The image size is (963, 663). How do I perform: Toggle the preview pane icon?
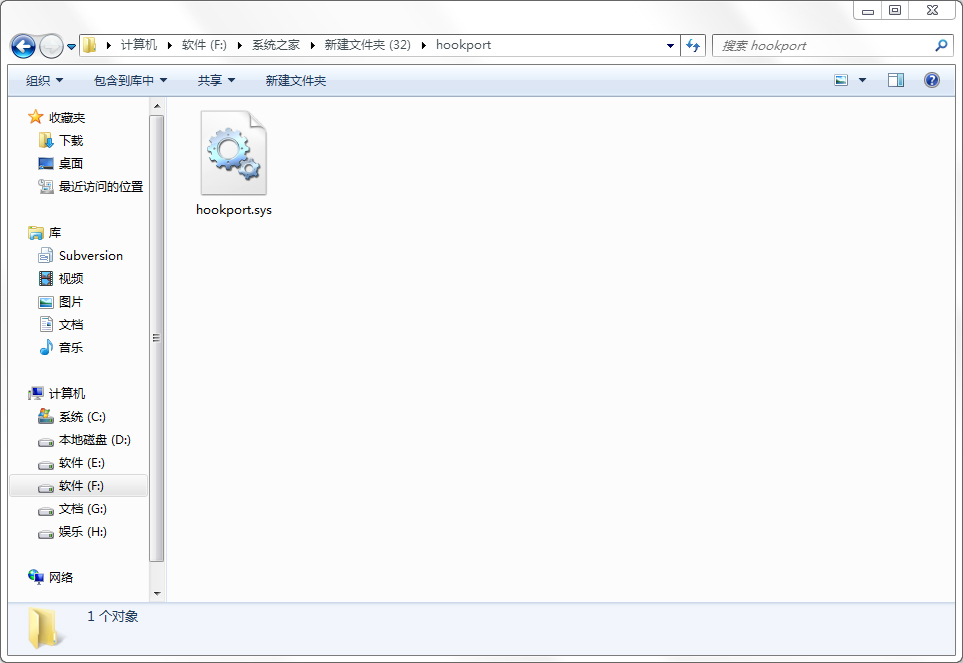point(896,80)
